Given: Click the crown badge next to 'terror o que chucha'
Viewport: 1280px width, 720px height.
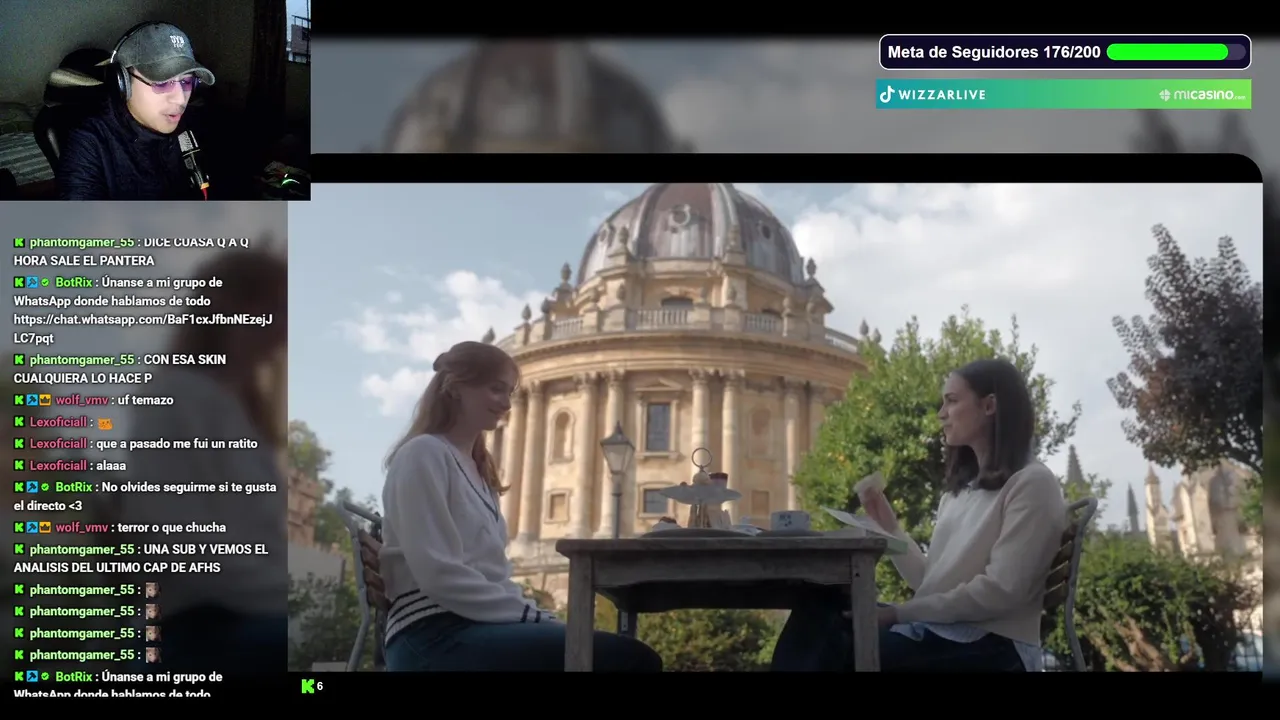Looking at the screenshot, I should pyautogui.click(x=46, y=527).
